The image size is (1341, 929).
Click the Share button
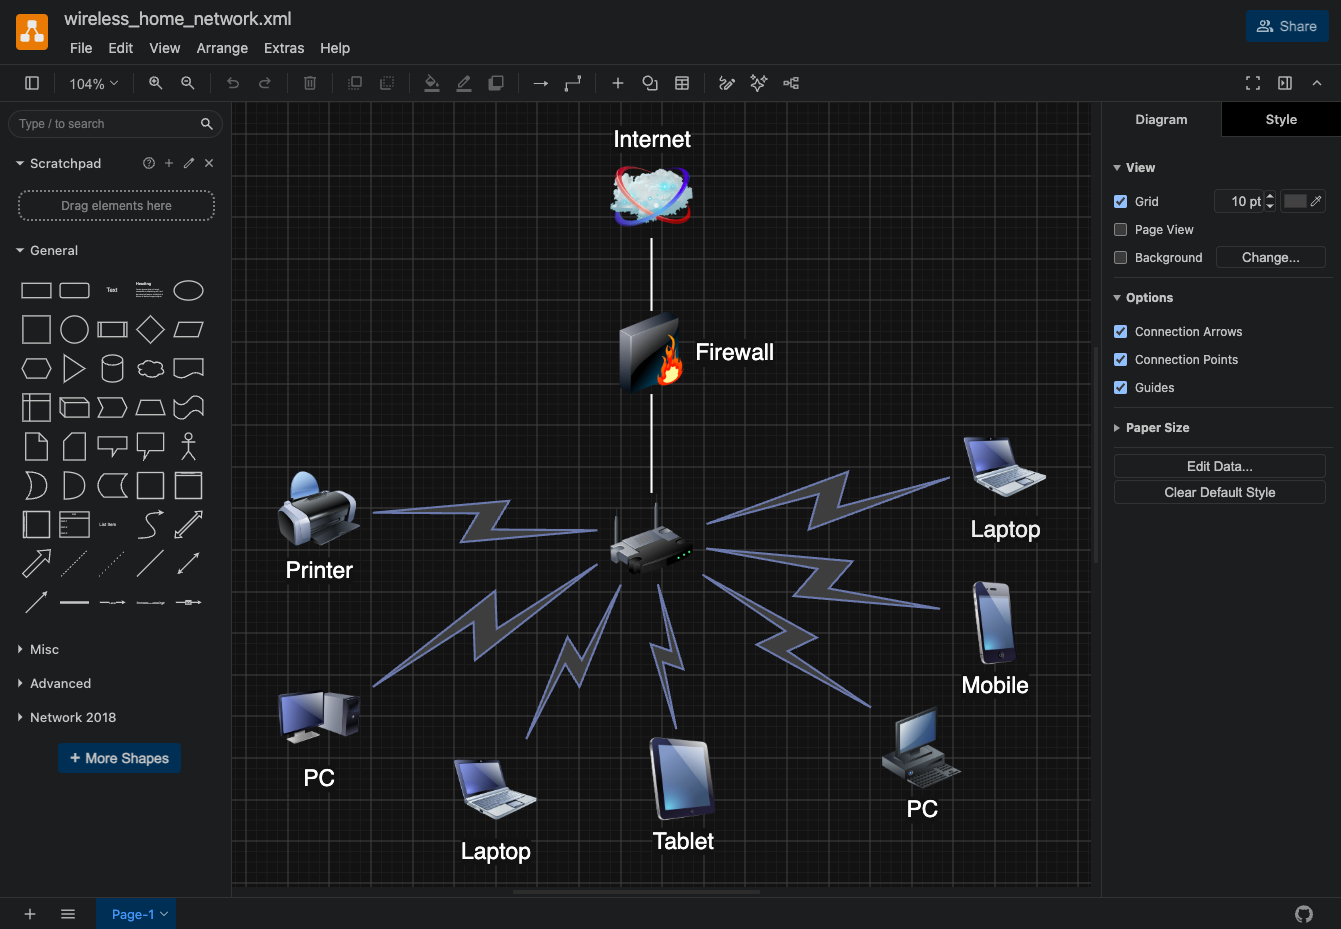1287,26
